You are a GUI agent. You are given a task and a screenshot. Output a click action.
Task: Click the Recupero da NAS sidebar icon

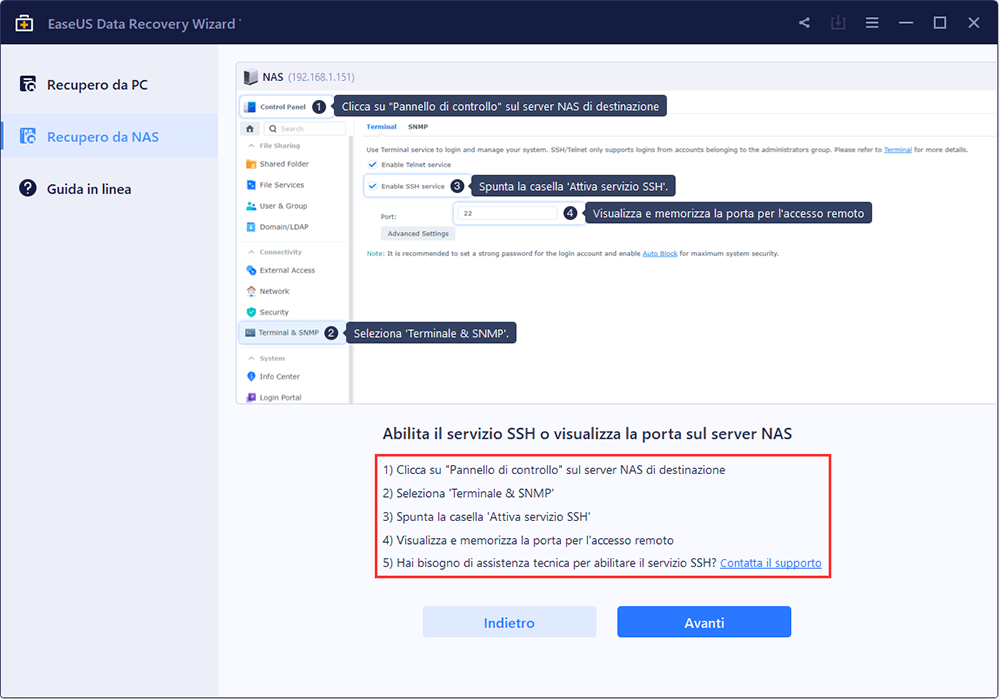[x=27, y=136]
